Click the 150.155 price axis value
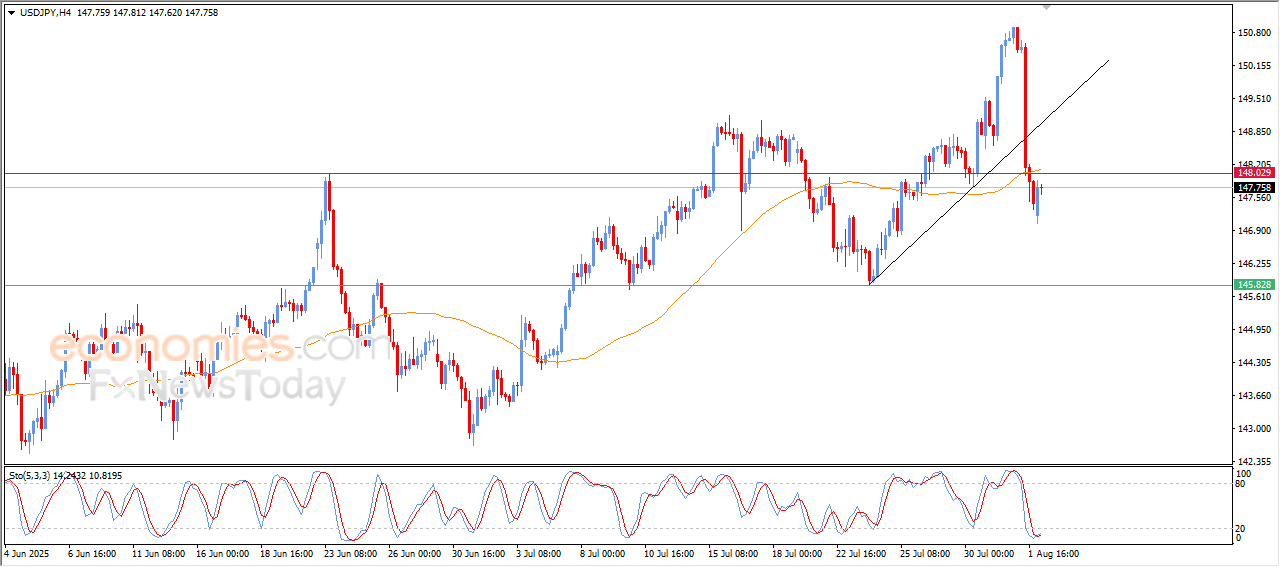This screenshot has height=567, width=1280. 1254,66
